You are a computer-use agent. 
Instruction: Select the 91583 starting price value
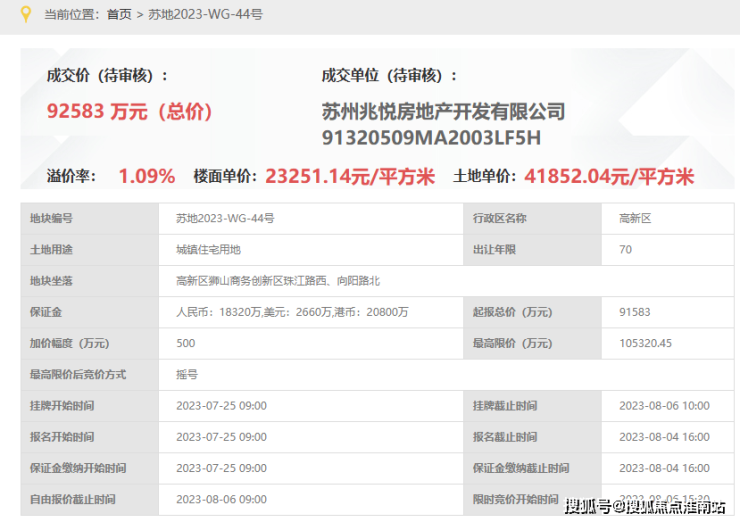point(635,312)
